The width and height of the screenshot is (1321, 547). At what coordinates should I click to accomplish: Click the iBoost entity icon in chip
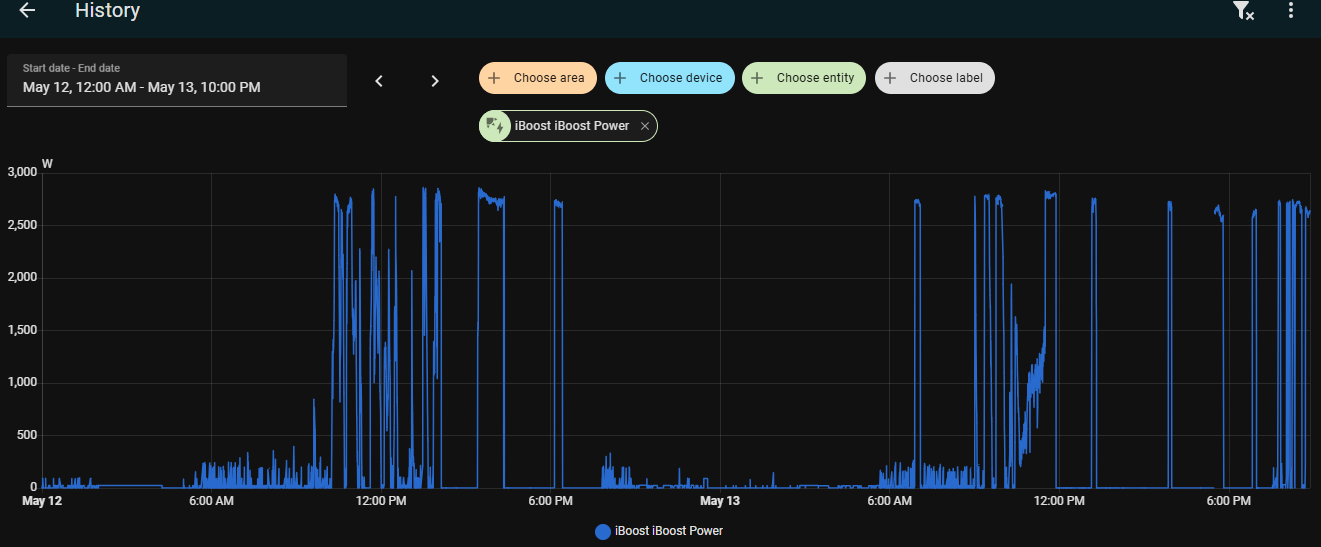pos(494,126)
